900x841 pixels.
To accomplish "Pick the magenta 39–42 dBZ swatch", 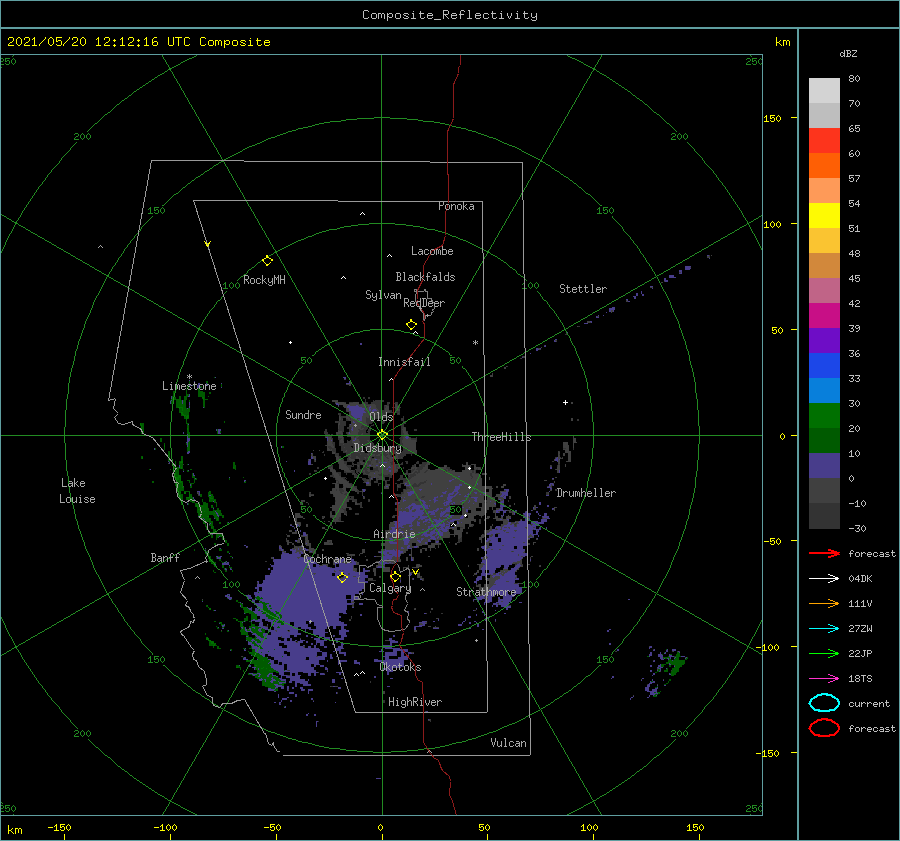I will tap(824, 316).
